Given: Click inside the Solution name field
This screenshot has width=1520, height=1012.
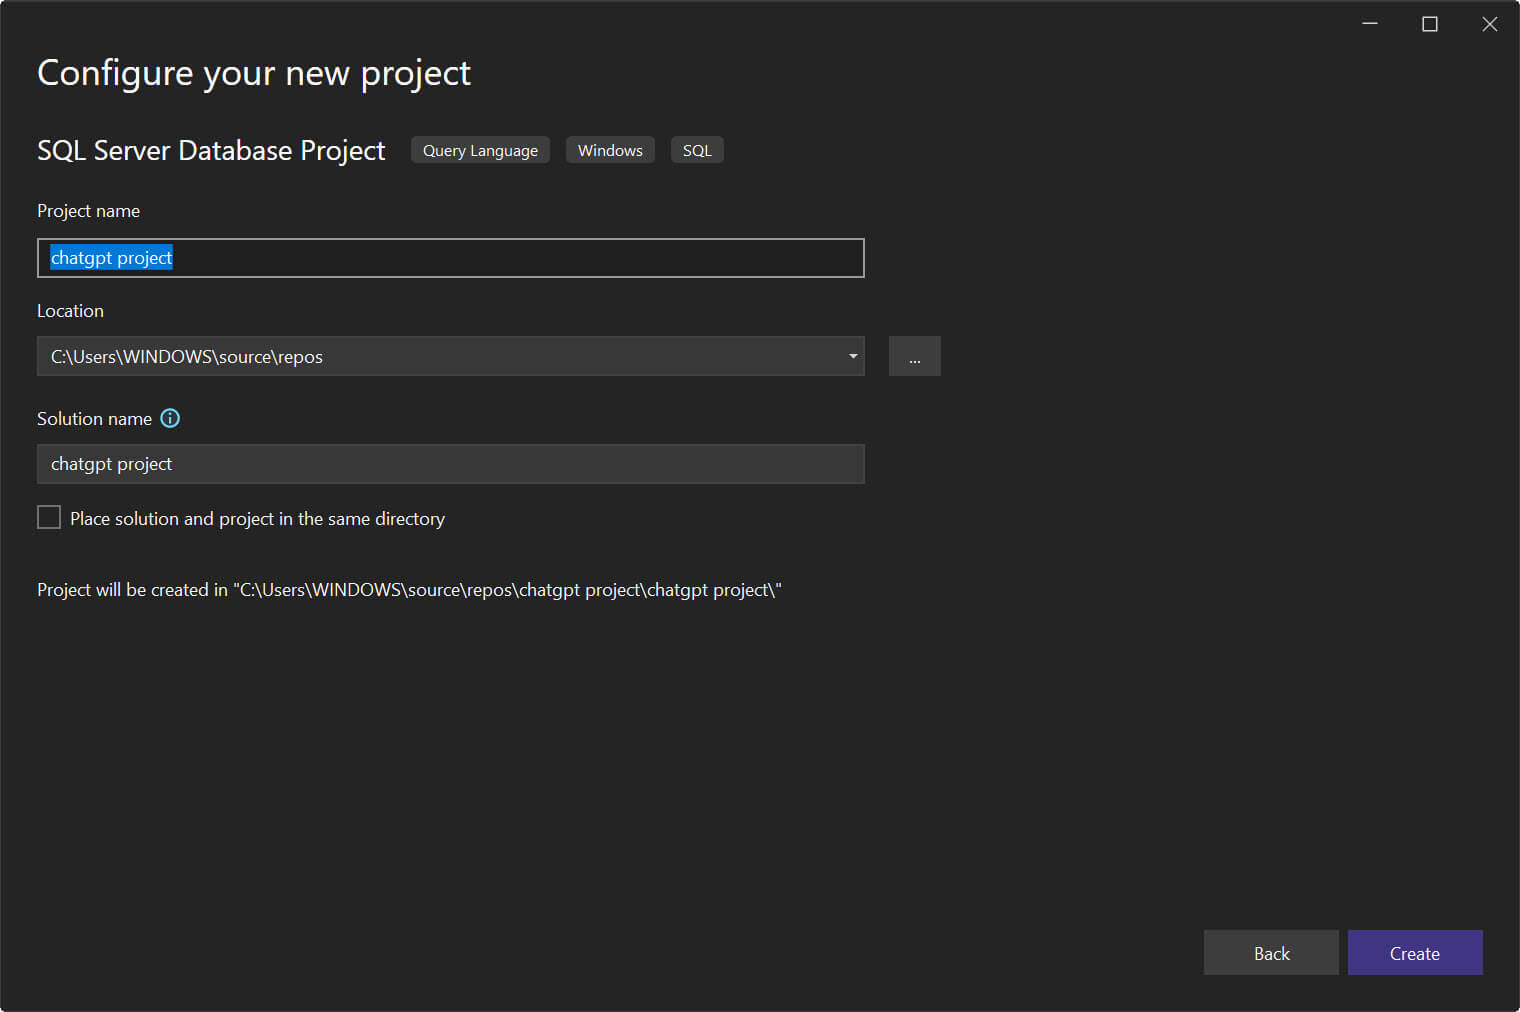Looking at the screenshot, I should tap(450, 464).
